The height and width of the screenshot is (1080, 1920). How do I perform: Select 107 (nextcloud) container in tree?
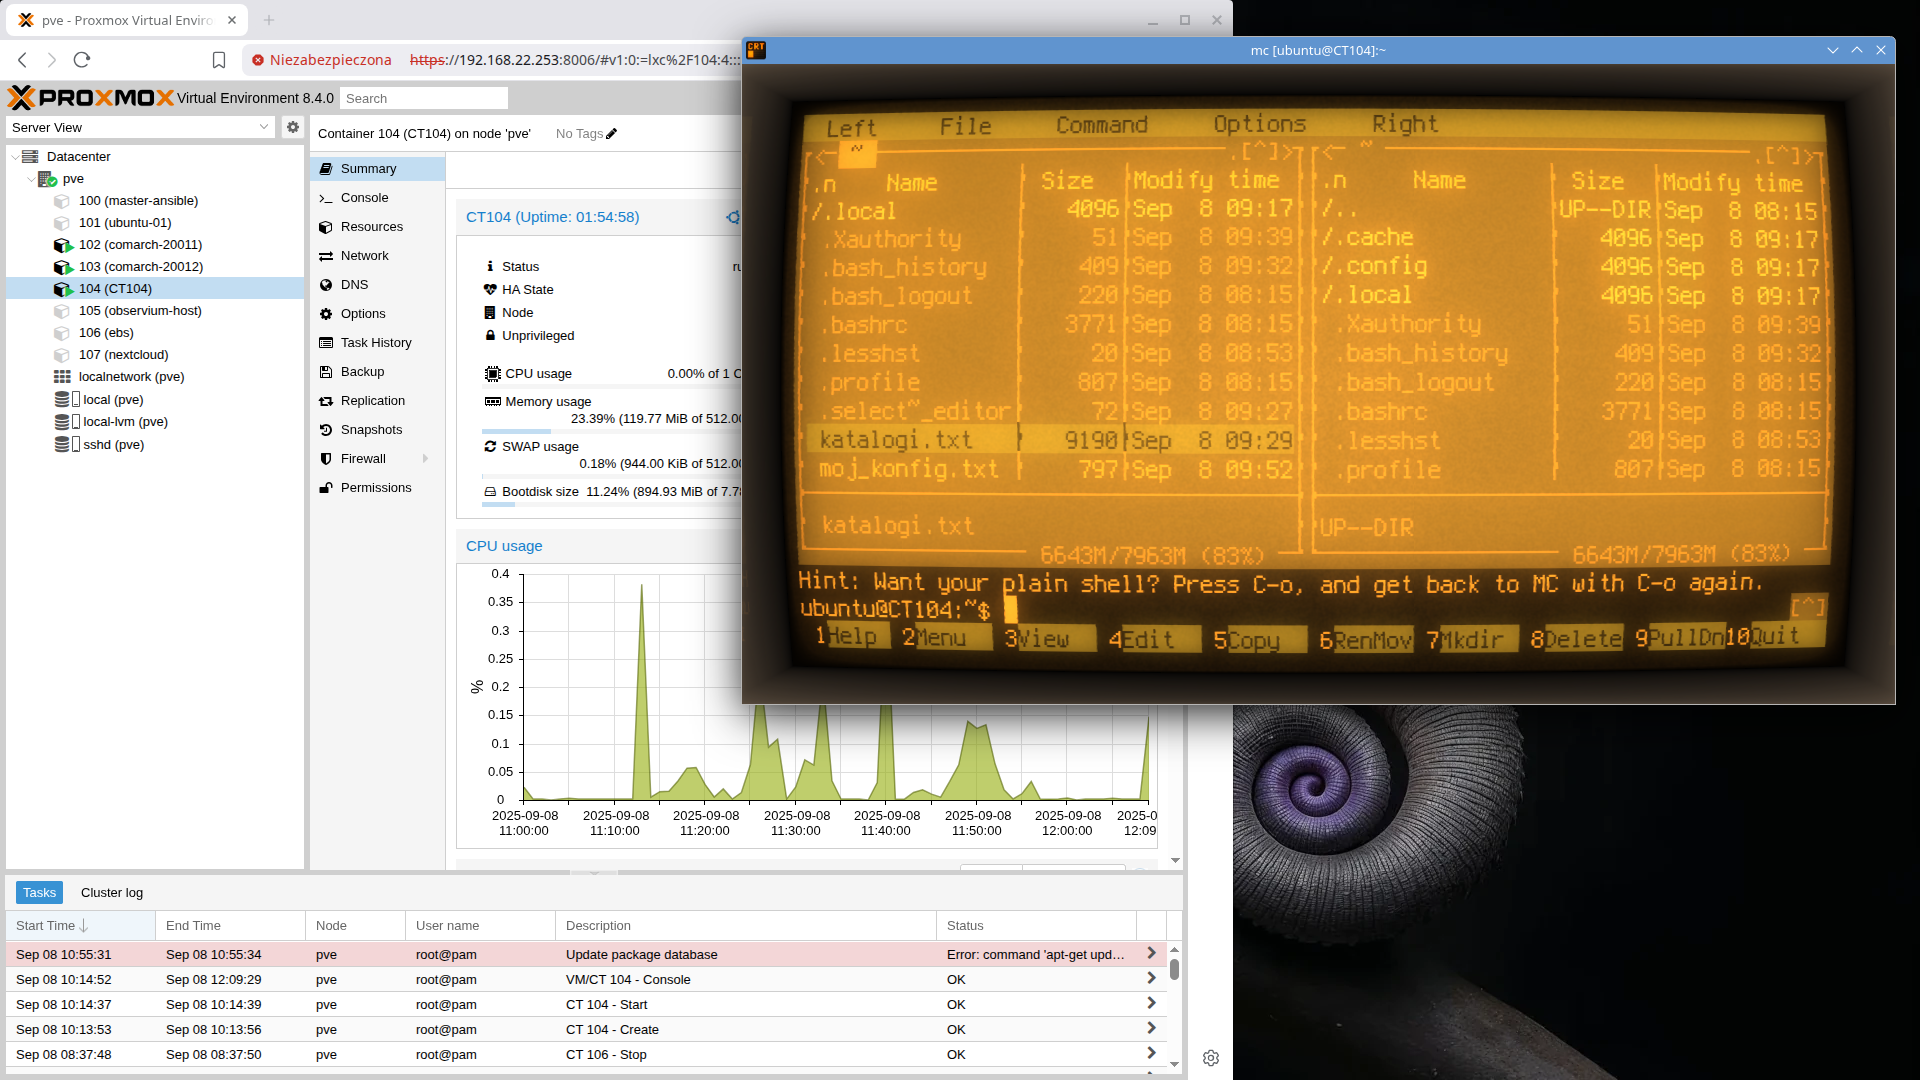point(123,355)
